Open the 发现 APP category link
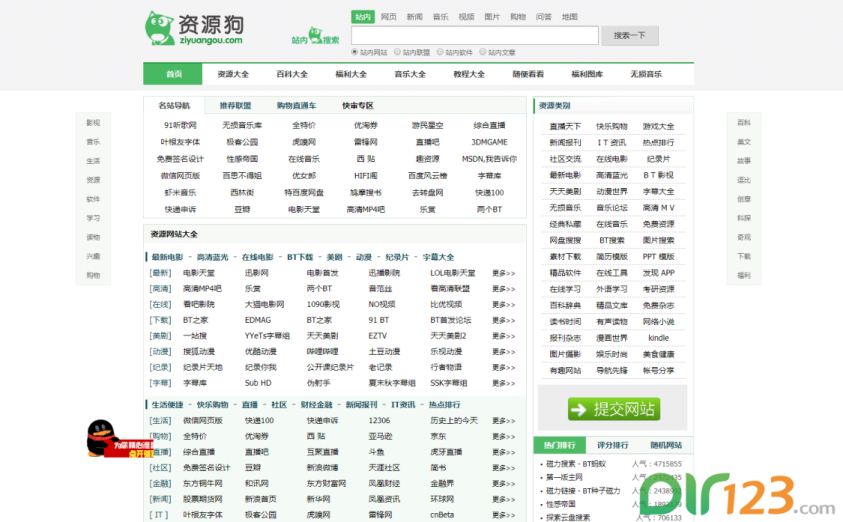 point(659,273)
